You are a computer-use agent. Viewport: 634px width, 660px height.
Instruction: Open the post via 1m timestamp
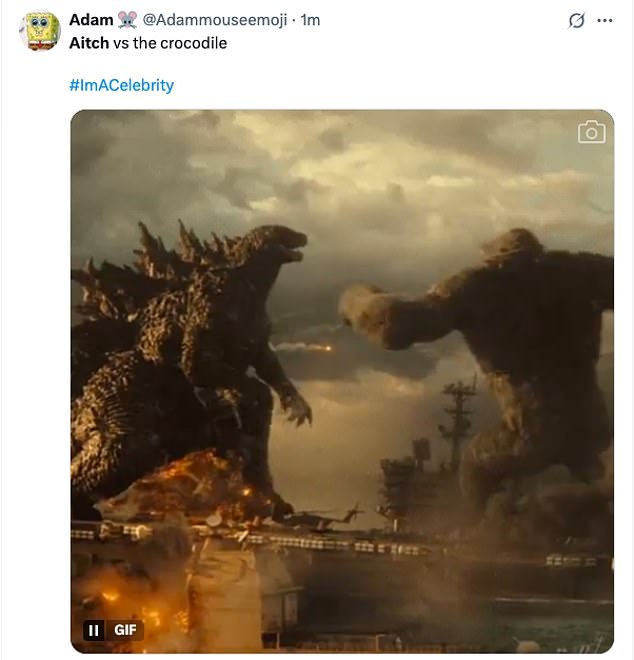(311, 19)
